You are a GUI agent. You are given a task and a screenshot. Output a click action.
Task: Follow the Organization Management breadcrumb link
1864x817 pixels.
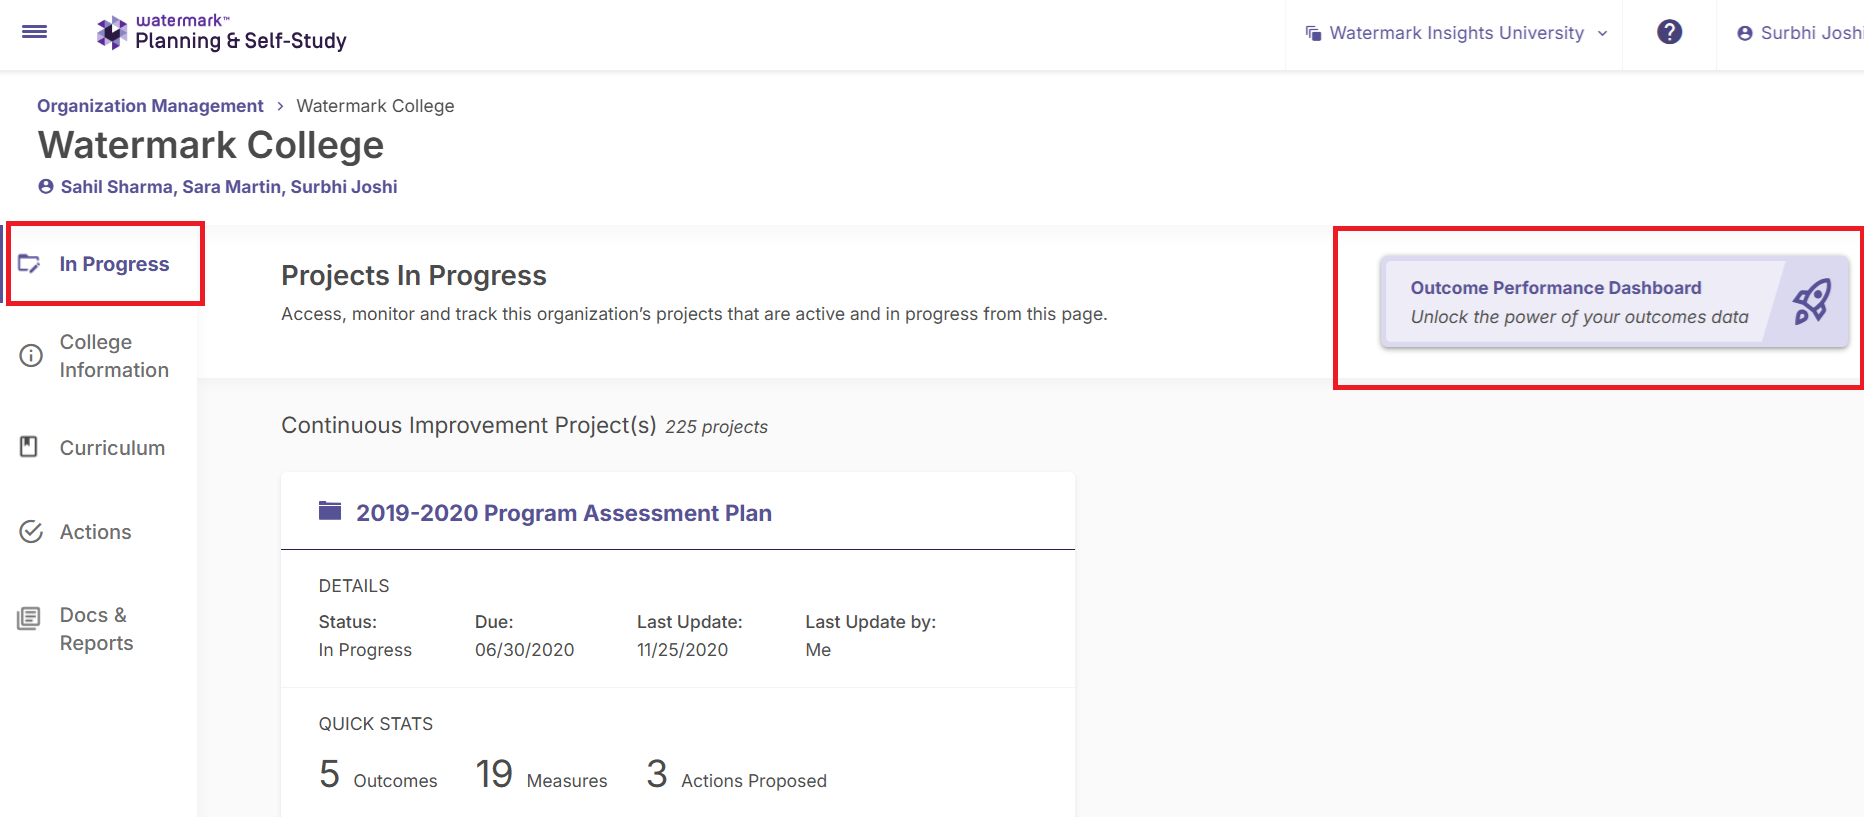tap(150, 106)
